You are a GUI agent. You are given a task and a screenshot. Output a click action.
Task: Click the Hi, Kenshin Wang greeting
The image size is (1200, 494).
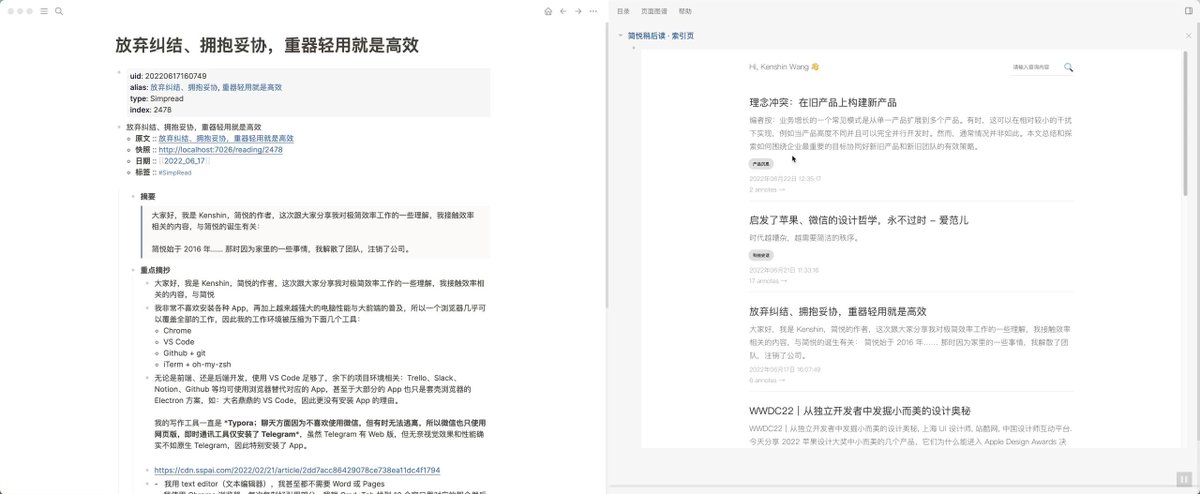[784, 67]
